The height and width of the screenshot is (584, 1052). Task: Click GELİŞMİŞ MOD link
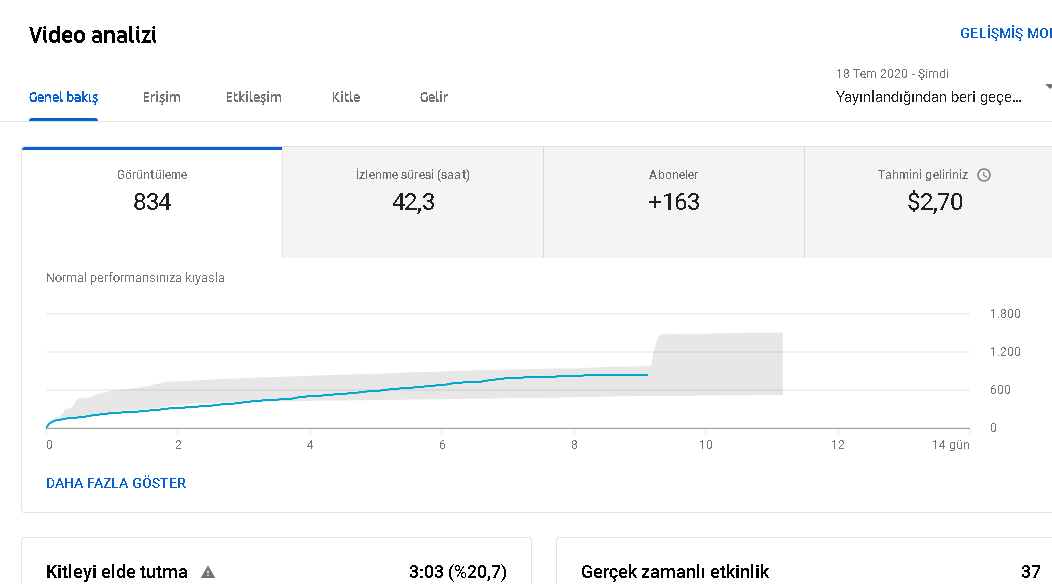click(1006, 34)
